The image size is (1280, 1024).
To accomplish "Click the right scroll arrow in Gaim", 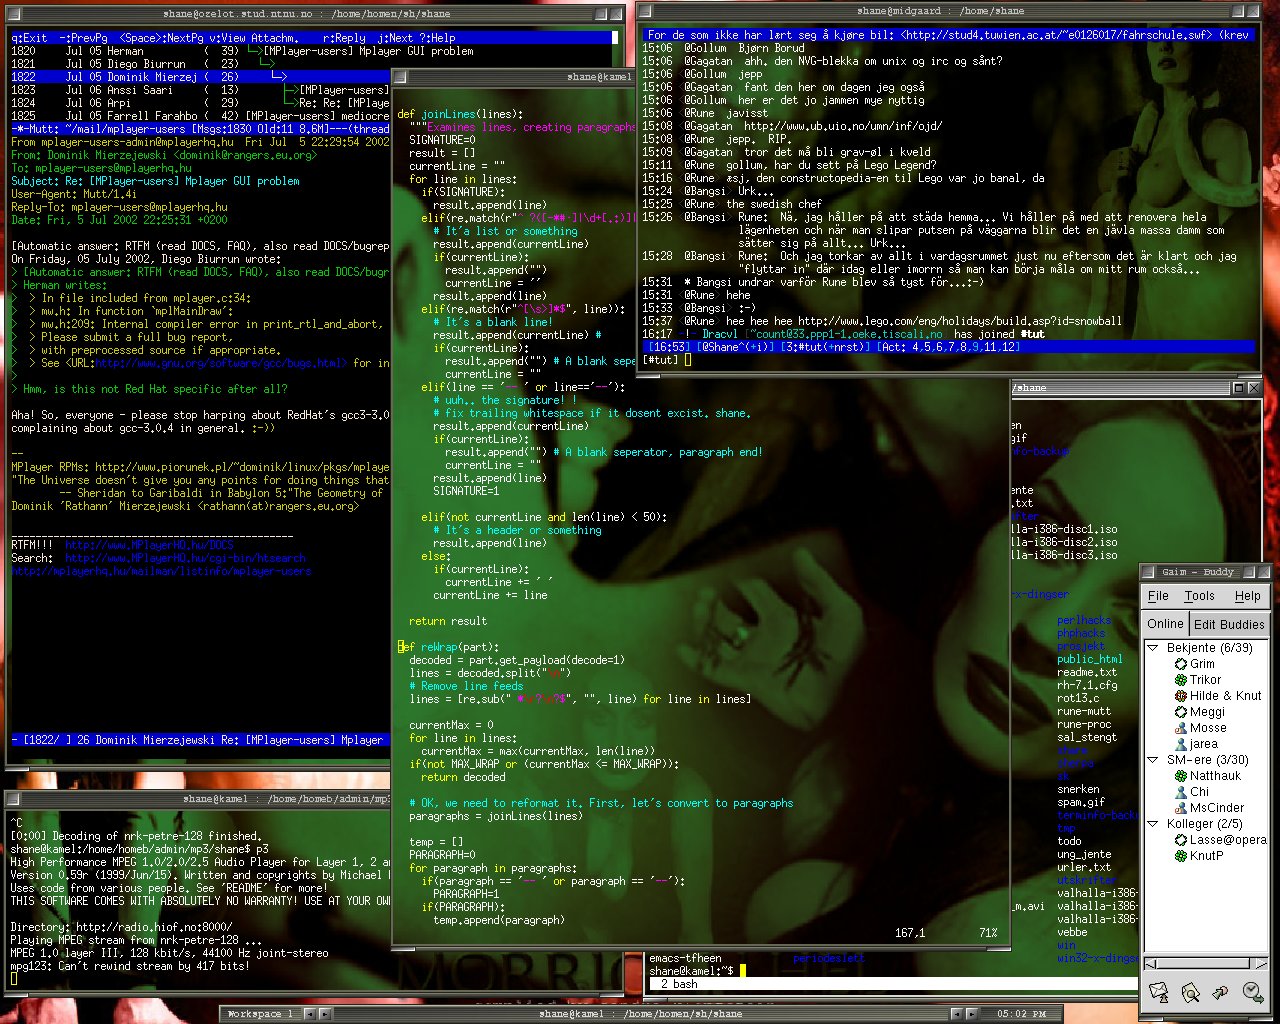I will point(1262,964).
